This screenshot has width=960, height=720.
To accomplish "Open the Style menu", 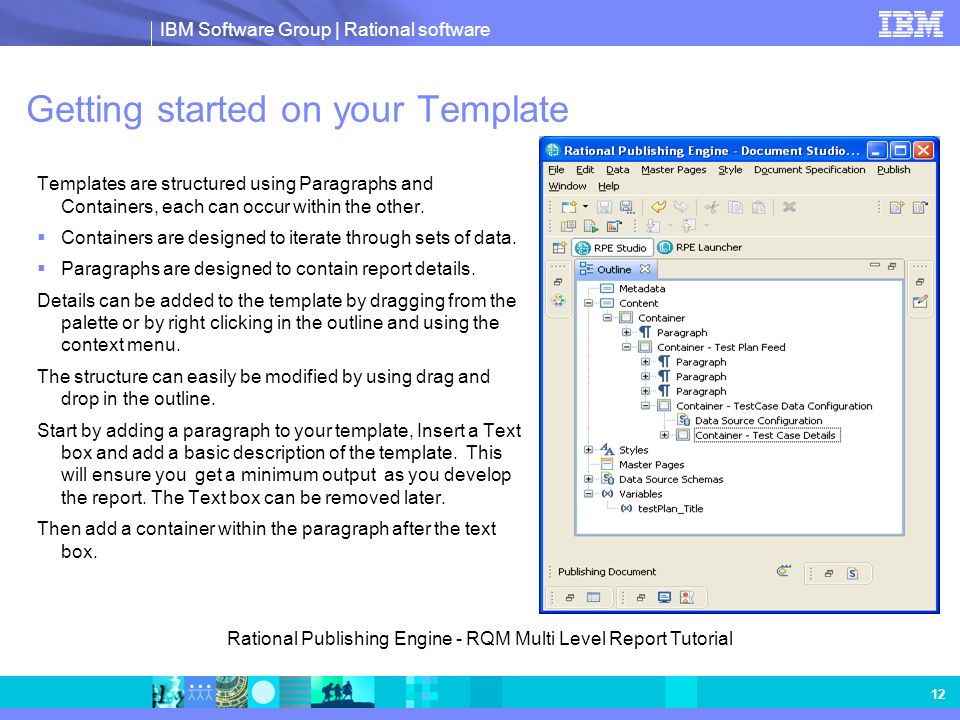I will coord(730,170).
